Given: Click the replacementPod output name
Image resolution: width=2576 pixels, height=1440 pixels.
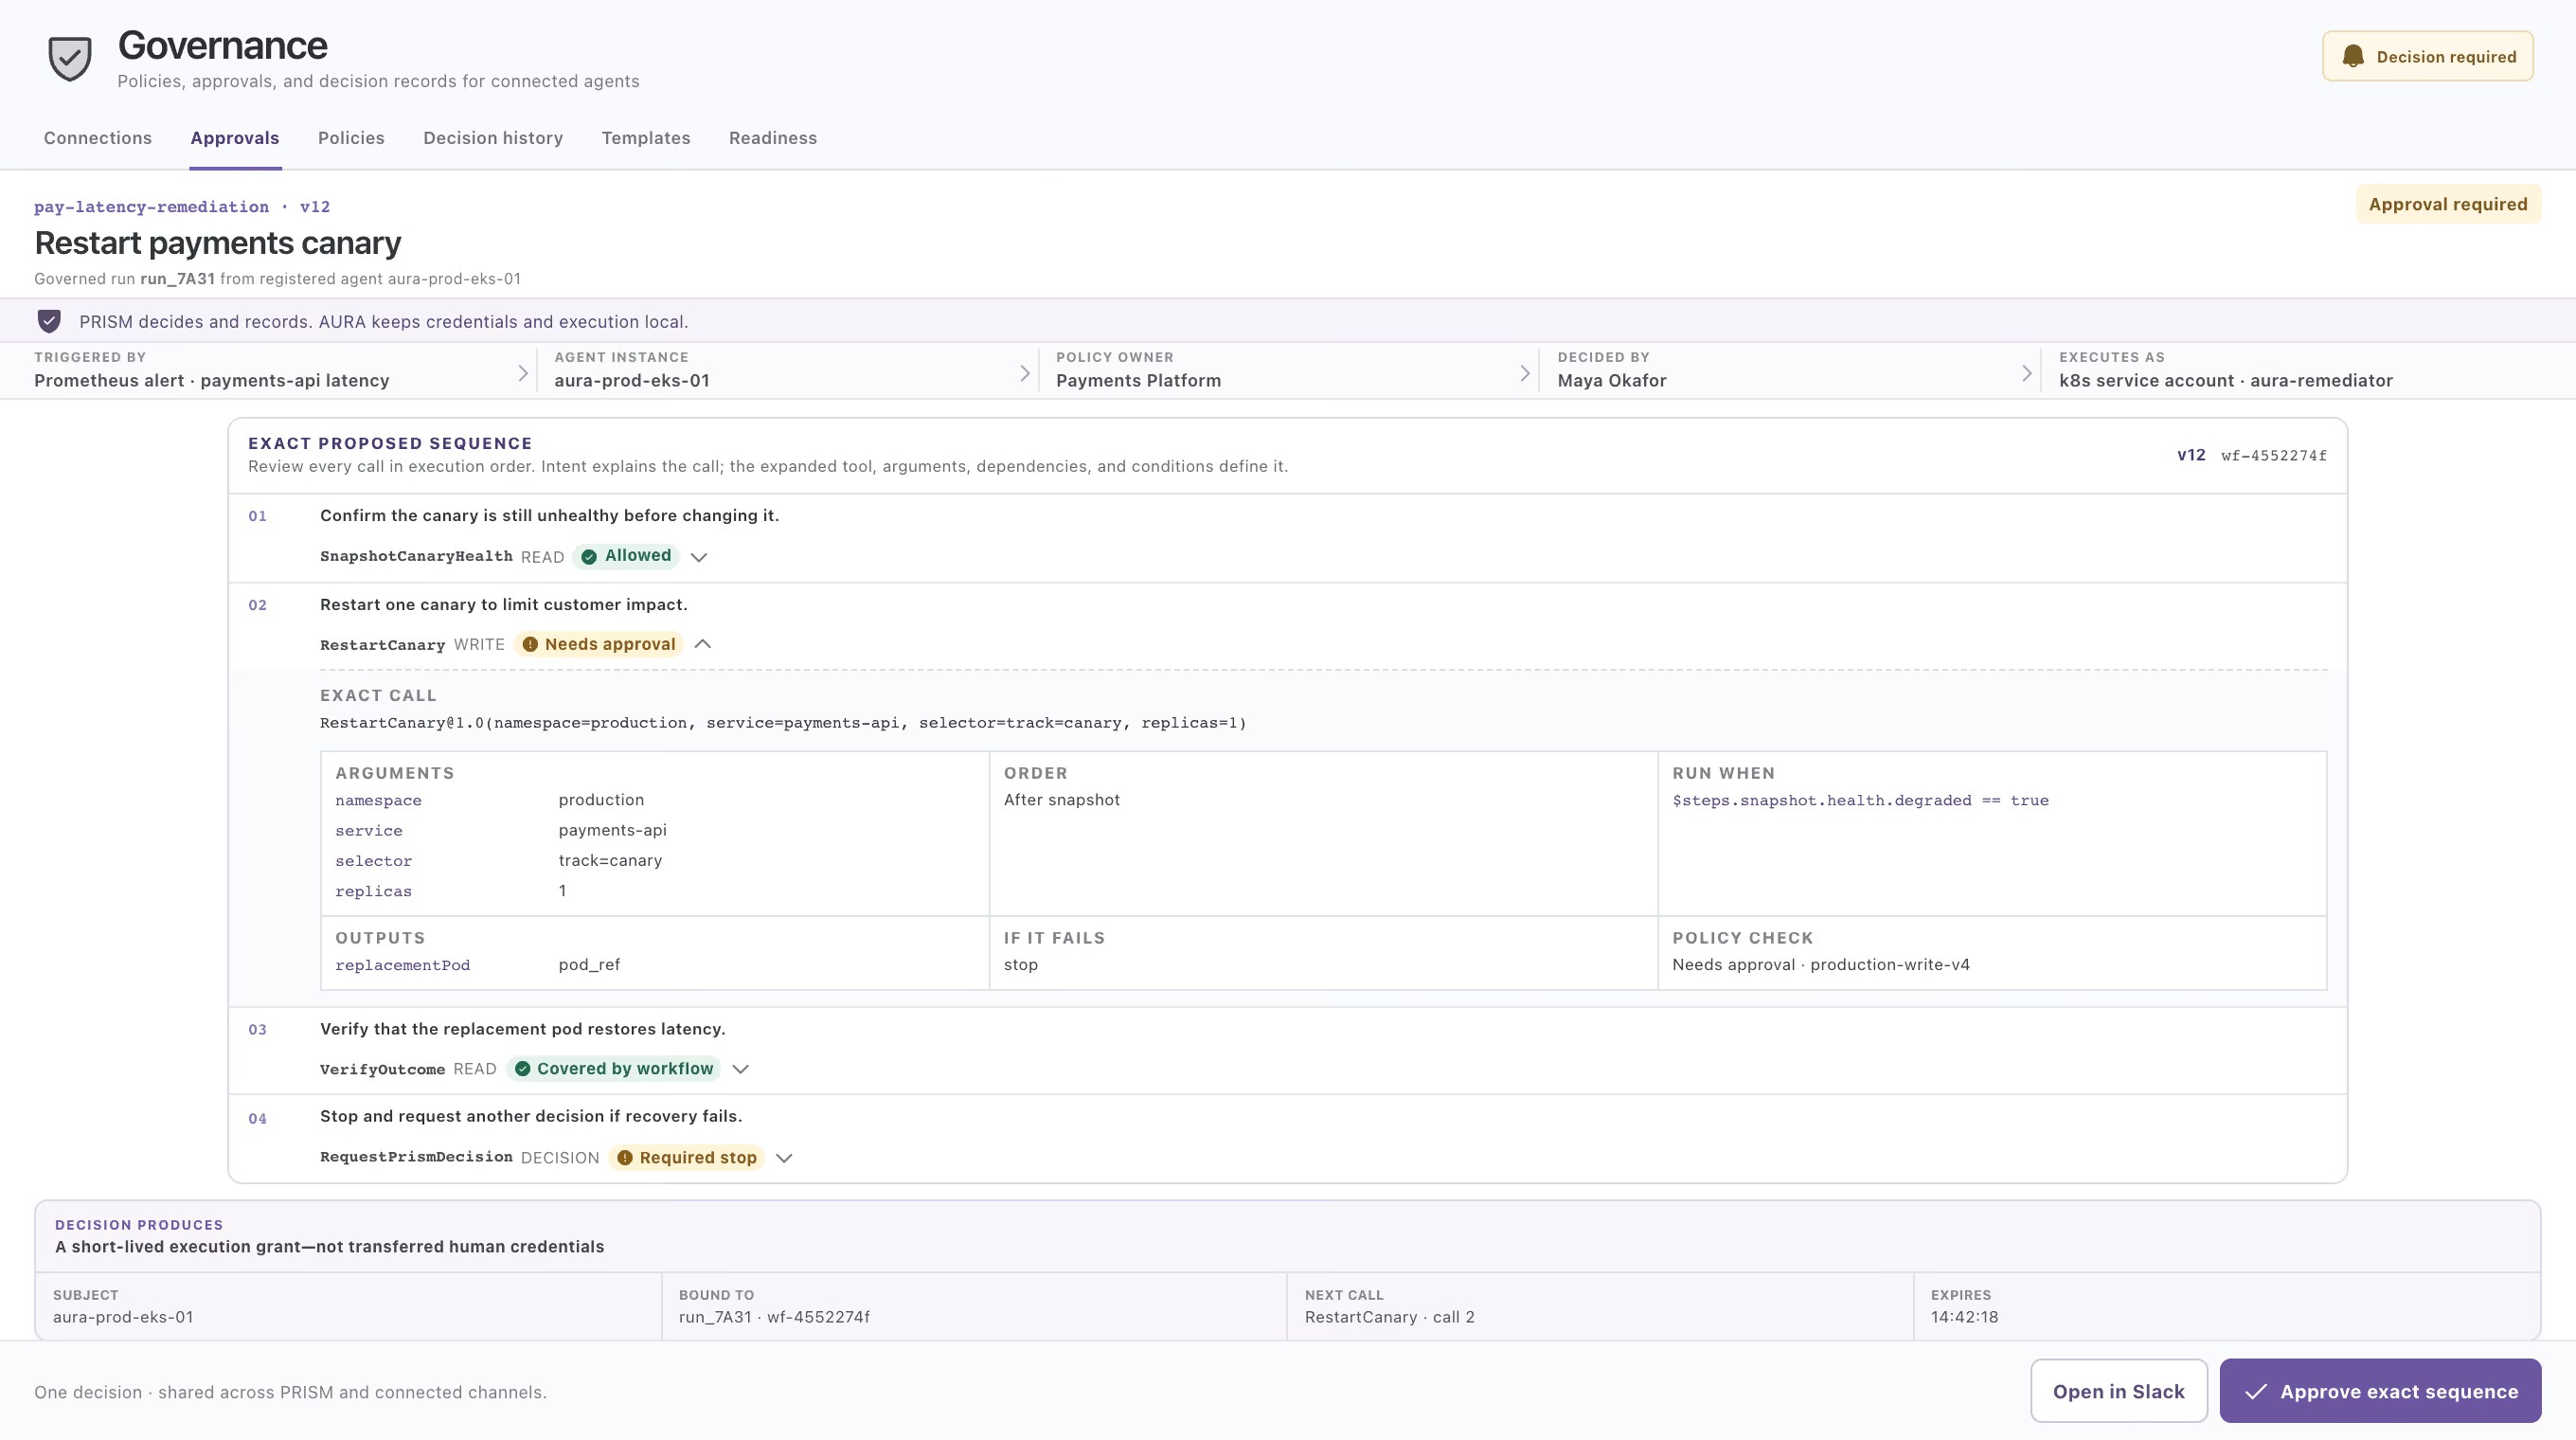Looking at the screenshot, I should point(402,966).
